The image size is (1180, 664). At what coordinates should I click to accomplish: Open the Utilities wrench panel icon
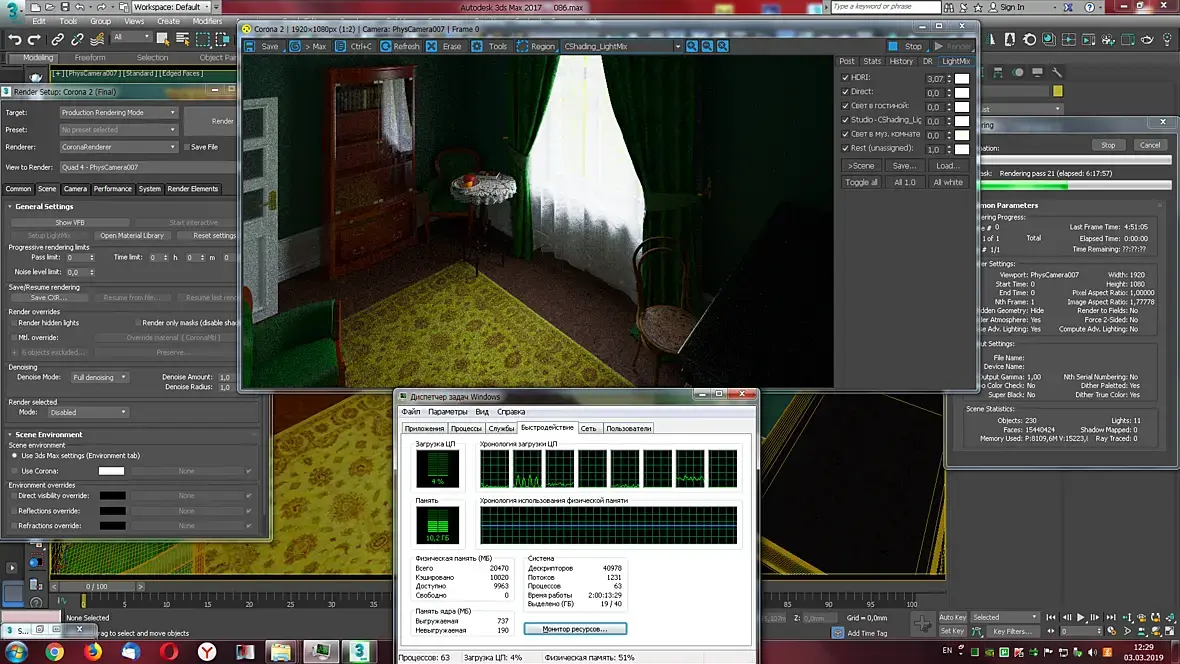pyautogui.click(x=1057, y=72)
